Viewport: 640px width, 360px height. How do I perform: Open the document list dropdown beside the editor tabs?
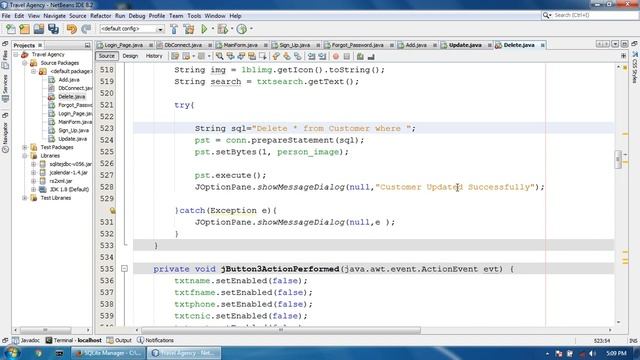[615, 44]
